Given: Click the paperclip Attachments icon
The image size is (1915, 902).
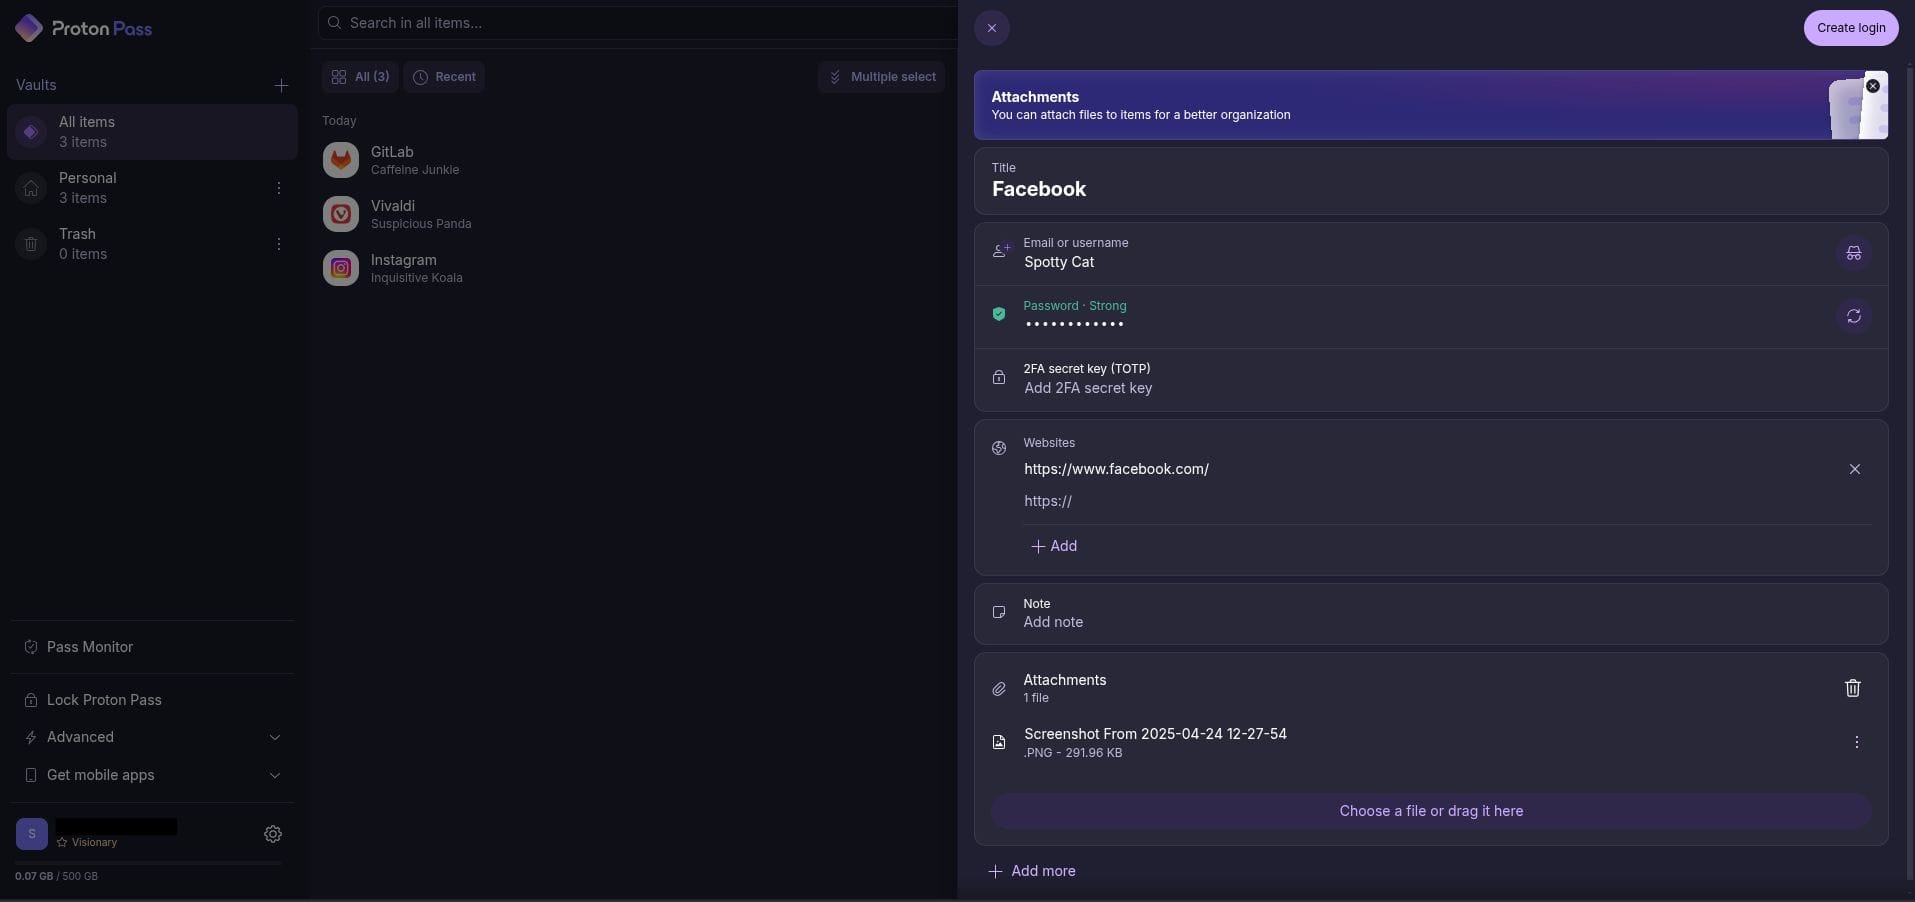Looking at the screenshot, I should [x=999, y=689].
